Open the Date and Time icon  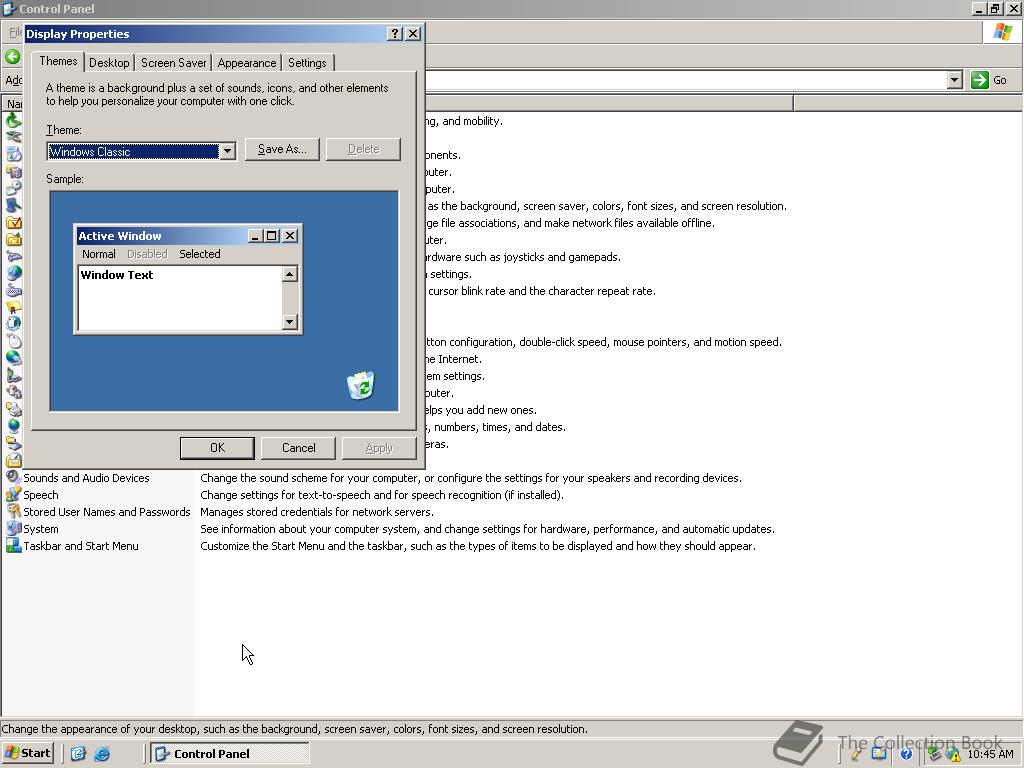coord(13,189)
